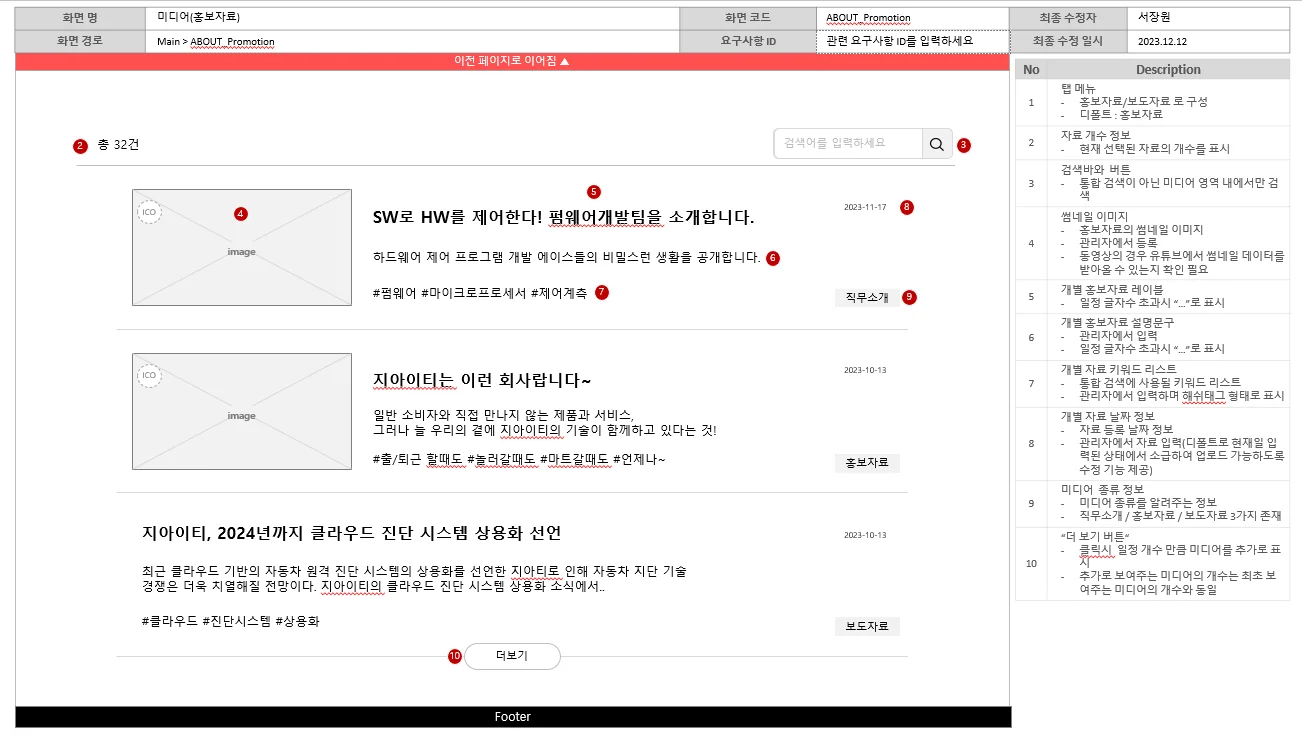Click the 개별 홍보자료 레이블 description row

(x=1152, y=296)
